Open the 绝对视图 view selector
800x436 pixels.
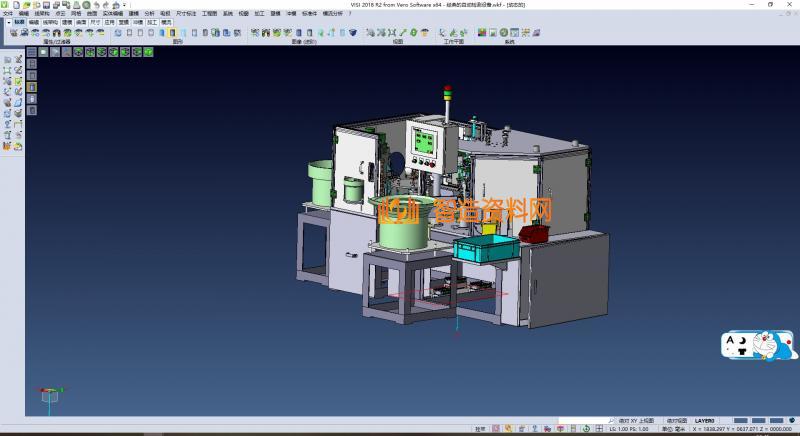677,420
